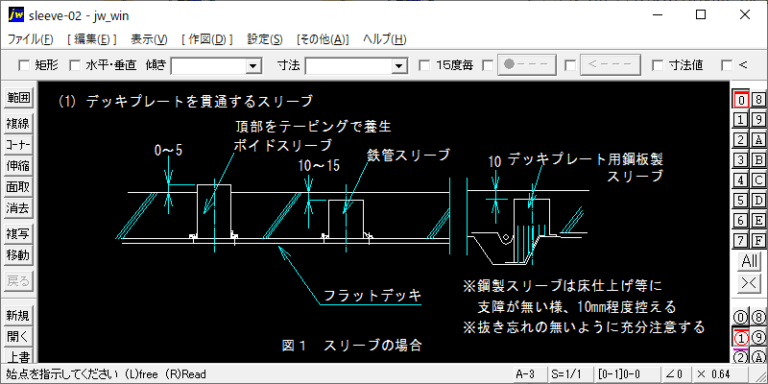The width and height of the screenshot is (768, 384).
Task: Tick the checkbox before the <--- button
Action: click(x=570, y=65)
